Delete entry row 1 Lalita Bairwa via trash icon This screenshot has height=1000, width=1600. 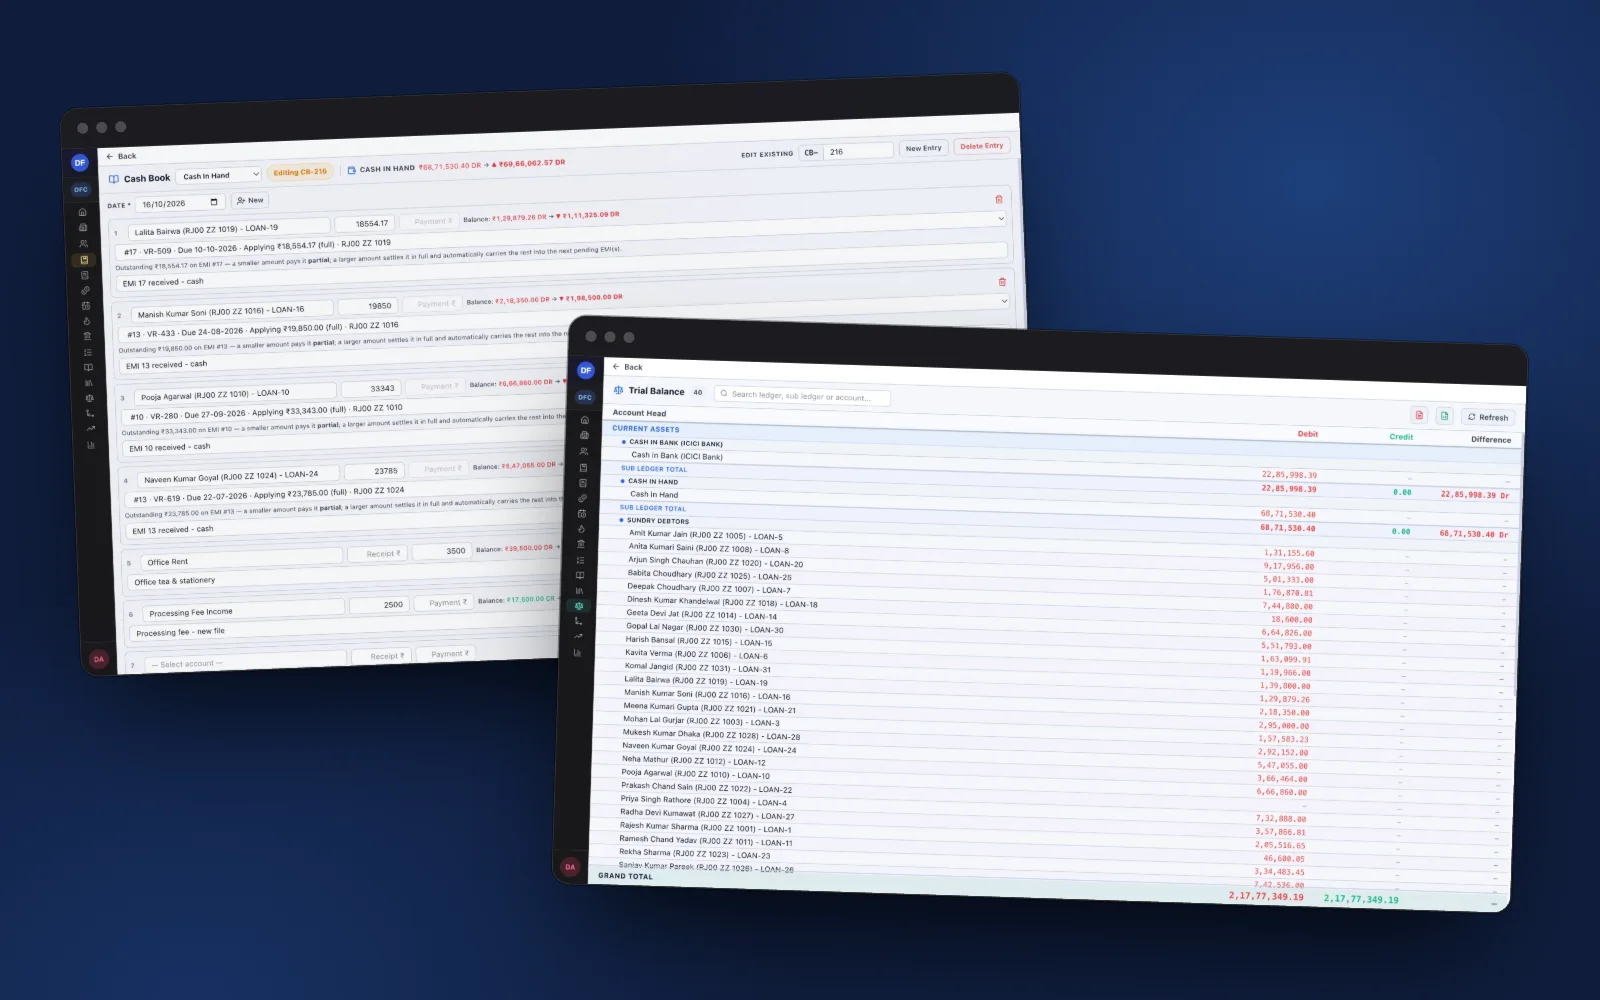[998, 199]
